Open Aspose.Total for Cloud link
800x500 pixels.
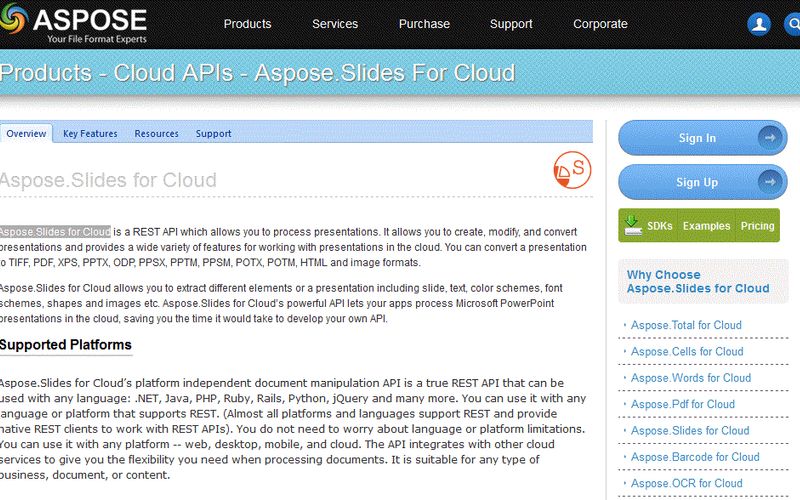point(686,325)
